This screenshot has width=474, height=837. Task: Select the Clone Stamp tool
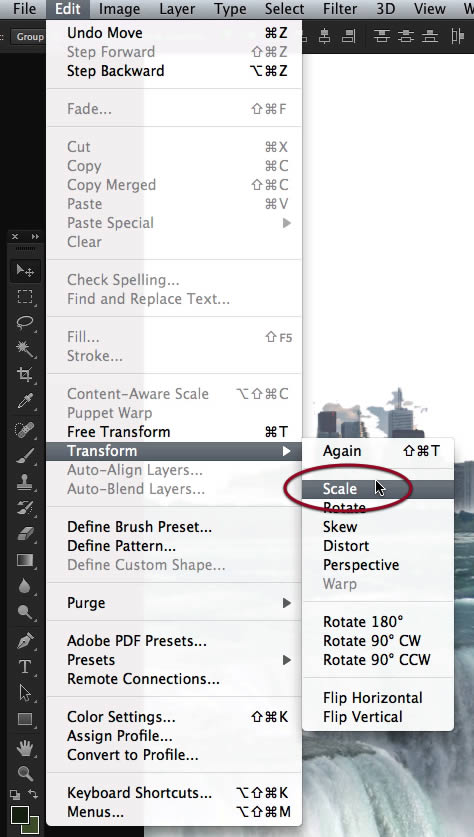25,483
